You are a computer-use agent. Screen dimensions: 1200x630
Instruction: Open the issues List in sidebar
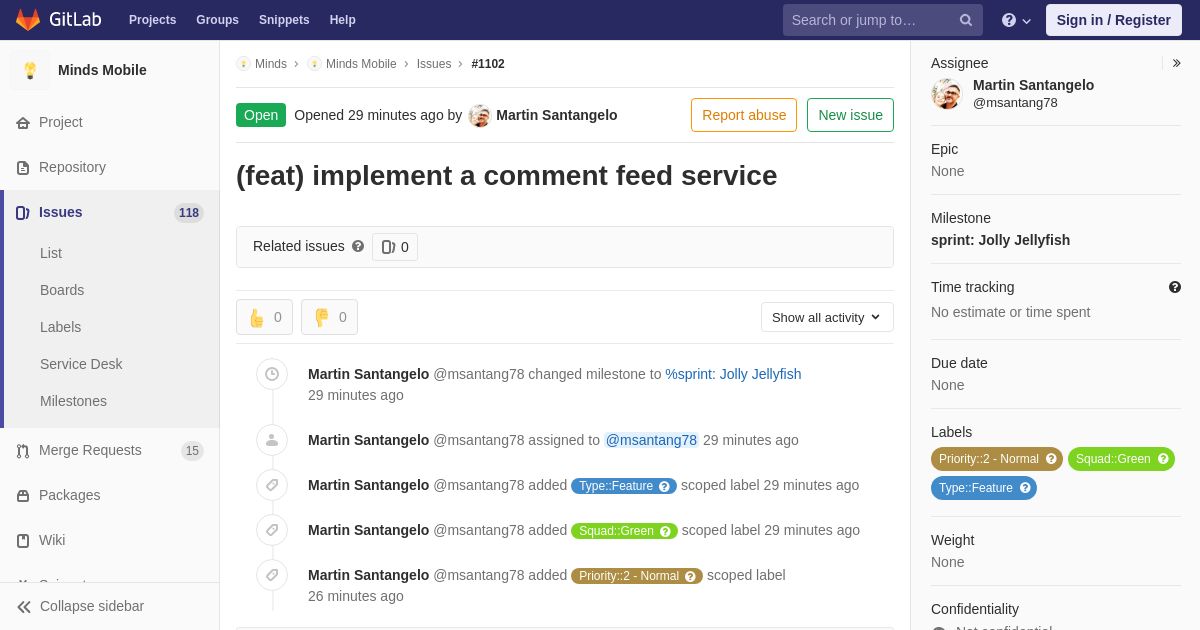(51, 253)
